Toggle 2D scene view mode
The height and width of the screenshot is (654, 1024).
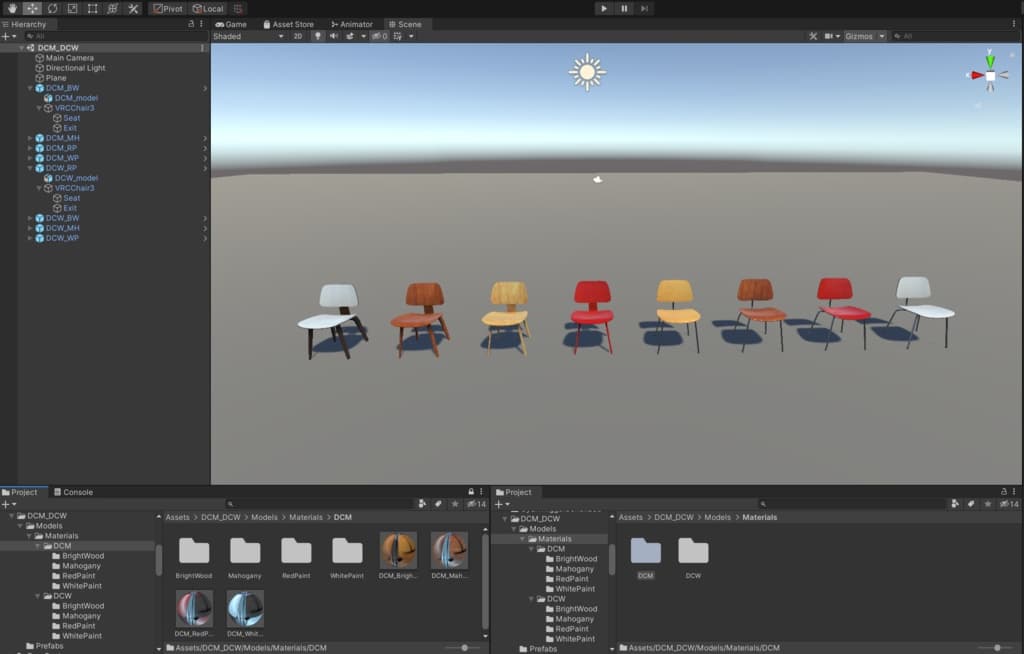click(298, 37)
